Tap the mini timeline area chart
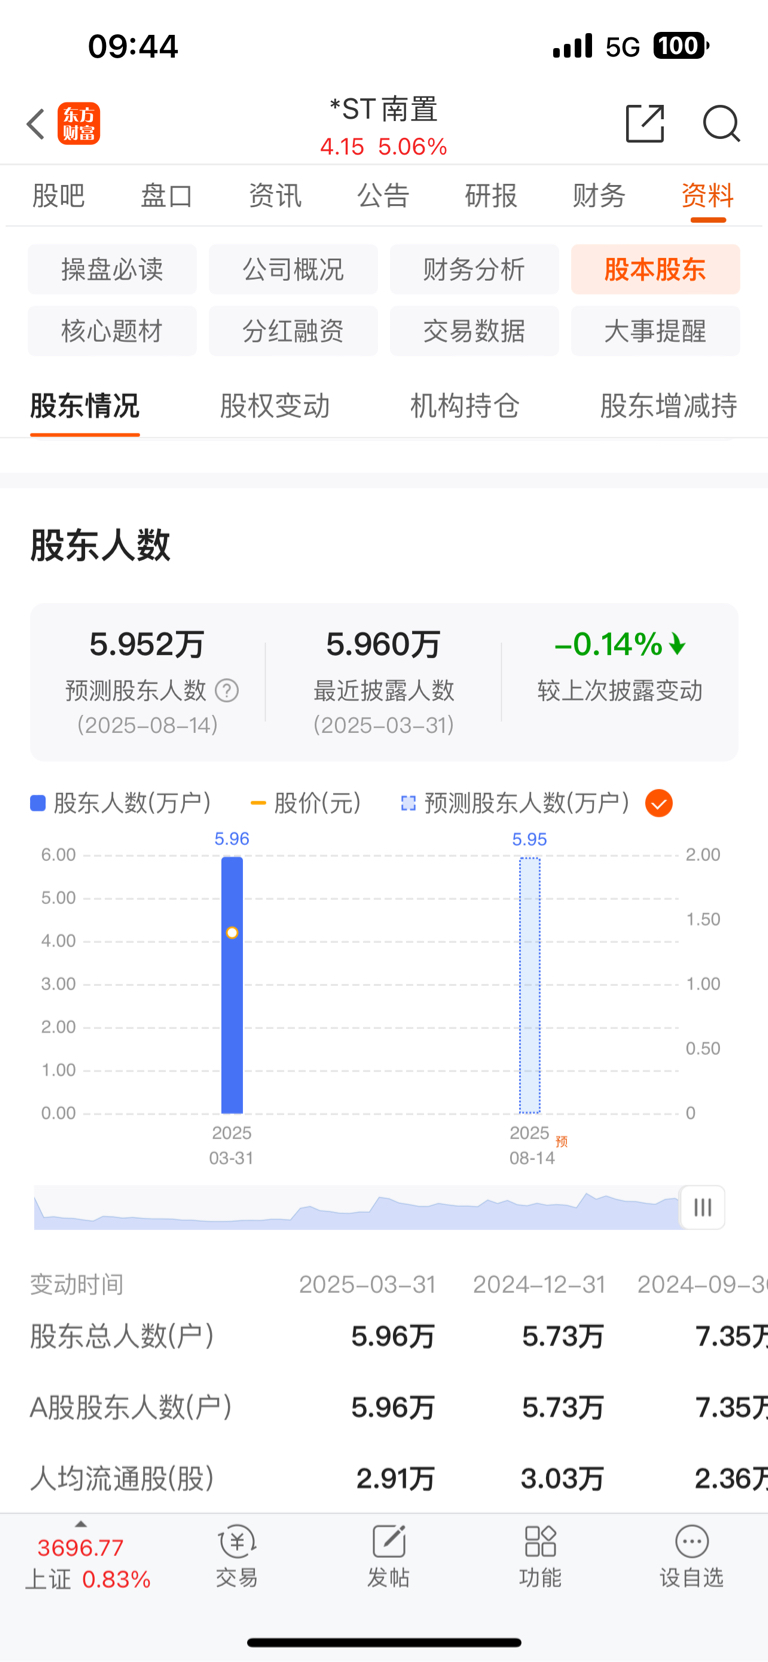This screenshot has height=1662, width=768. 357,1208
